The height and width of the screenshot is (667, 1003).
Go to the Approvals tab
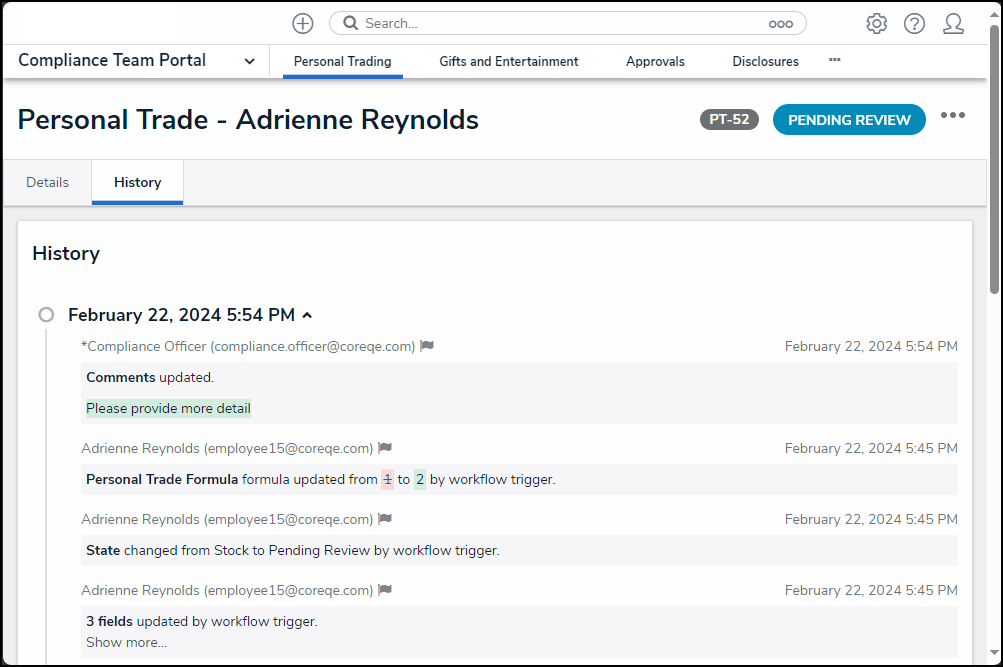655,61
